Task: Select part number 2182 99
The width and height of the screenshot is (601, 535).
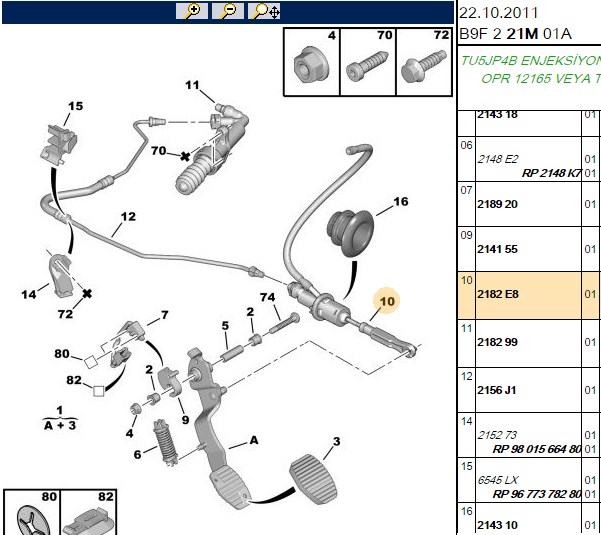Action: (x=497, y=342)
